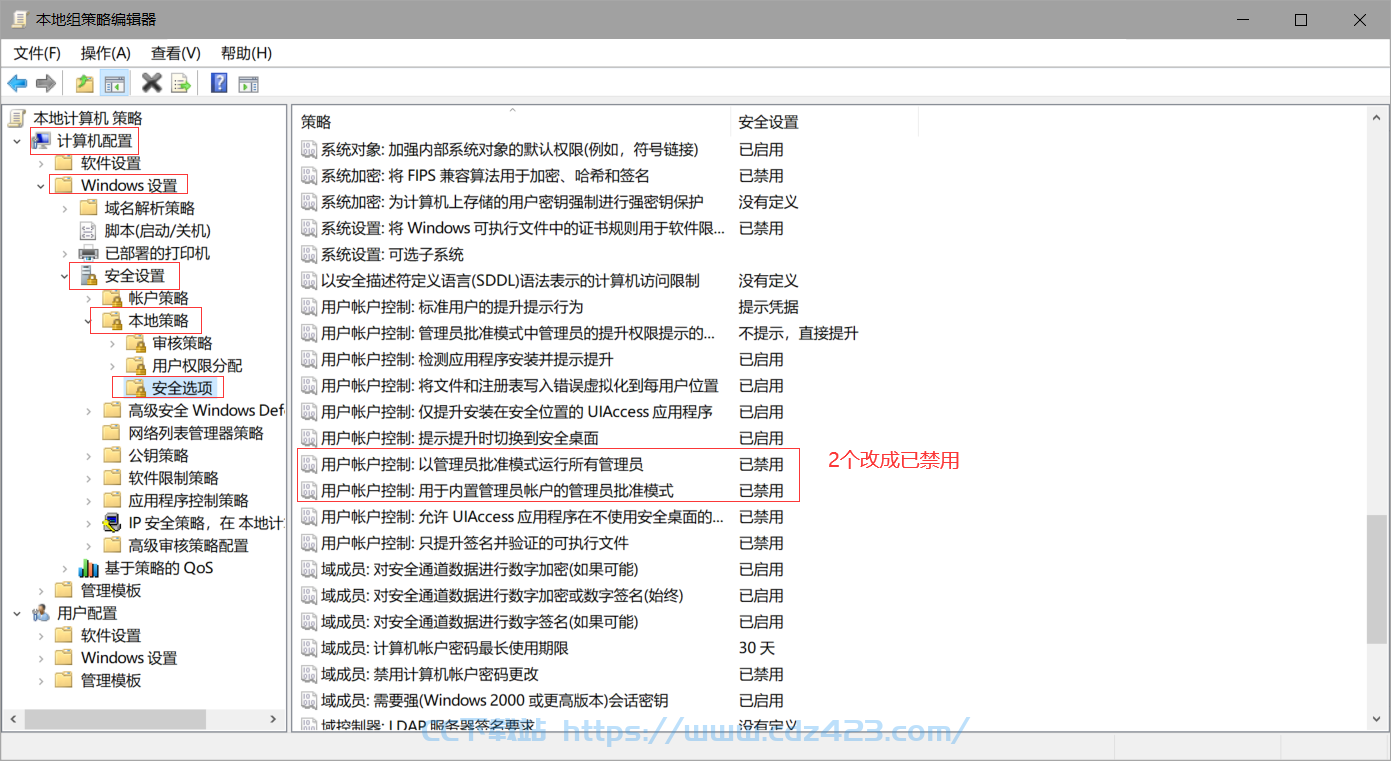Click the 安全设置 lock icon in tree
The width and height of the screenshot is (1391, 761).
(88, 276)
